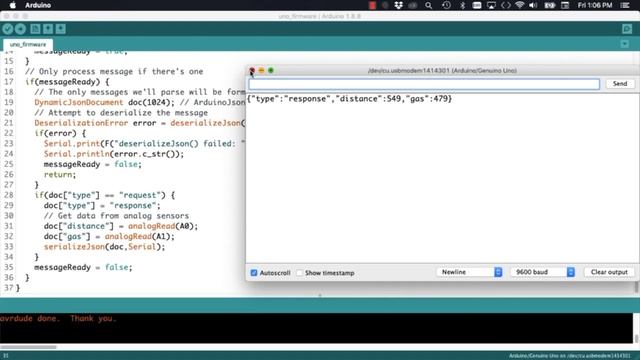This screenshot has width=640, height=360.
Task: Expand the tab options dropdown arrow
Action: point(624,44)
